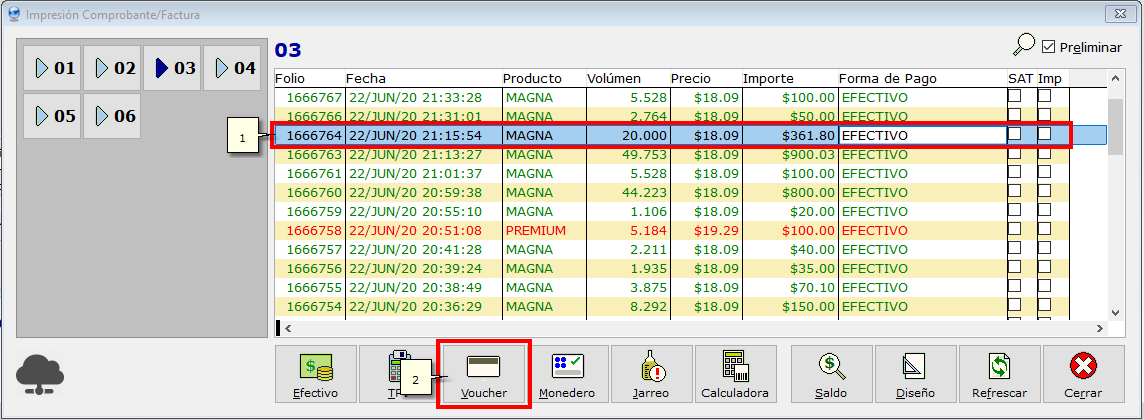Click the Jarreo button

(x=650, y=376)
